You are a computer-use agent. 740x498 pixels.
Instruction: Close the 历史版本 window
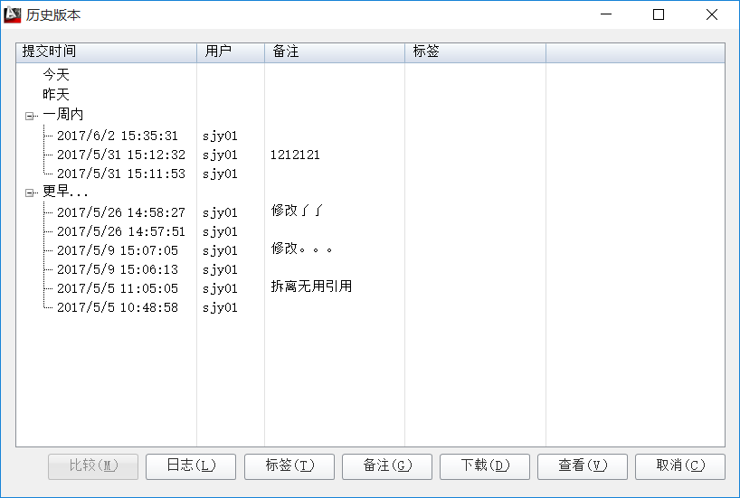(712, 15)
